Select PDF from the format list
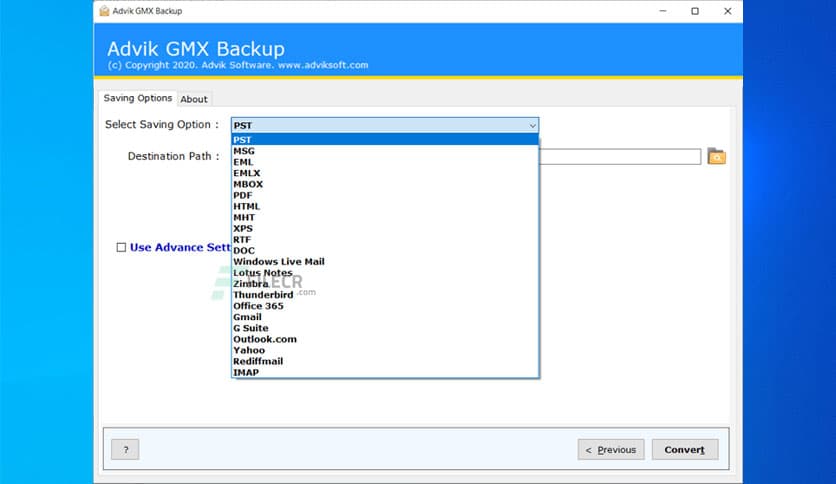The image size is (836, 484). coord(385,195)
